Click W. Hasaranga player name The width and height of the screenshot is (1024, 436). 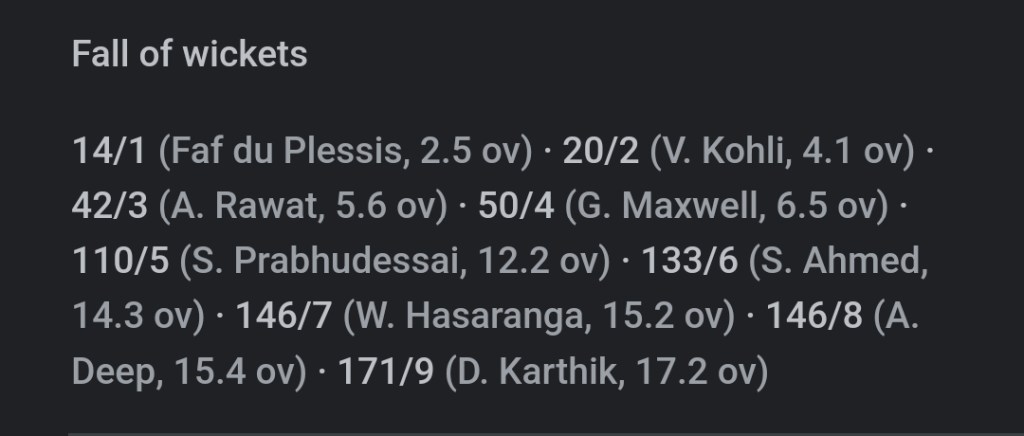click(x=468, y=316)
